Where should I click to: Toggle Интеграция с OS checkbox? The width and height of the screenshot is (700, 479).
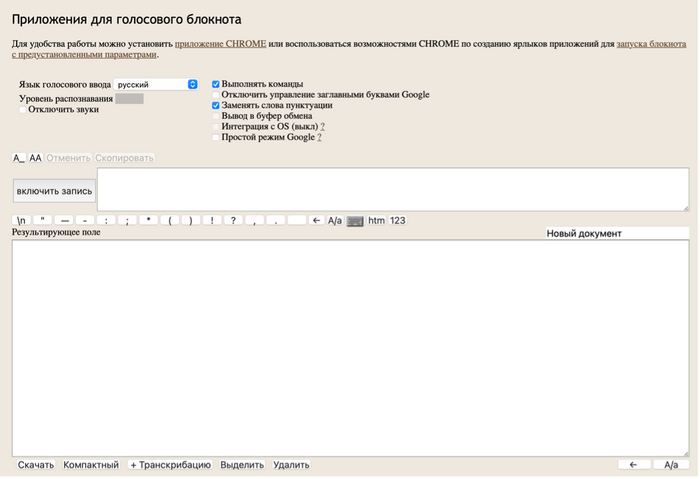[216, 127]
